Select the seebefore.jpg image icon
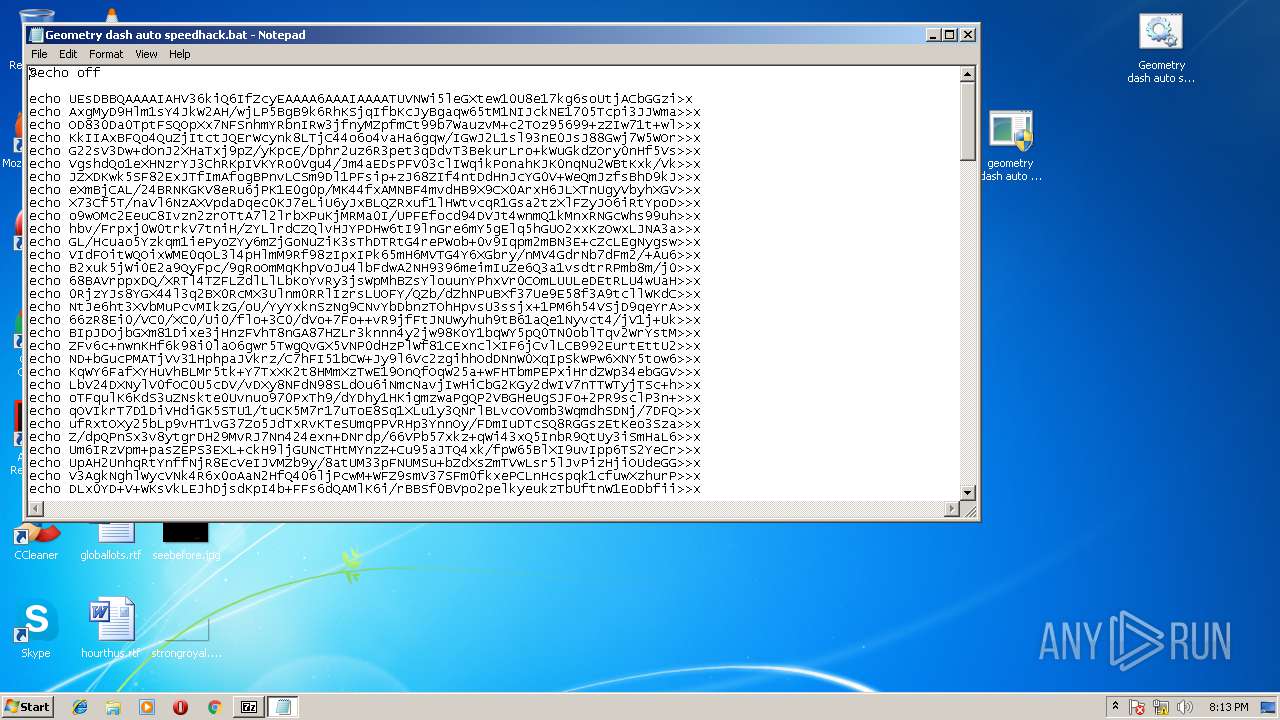This screenshot has width=1280, height=720. pyautogui.click(x=186, y=541)
